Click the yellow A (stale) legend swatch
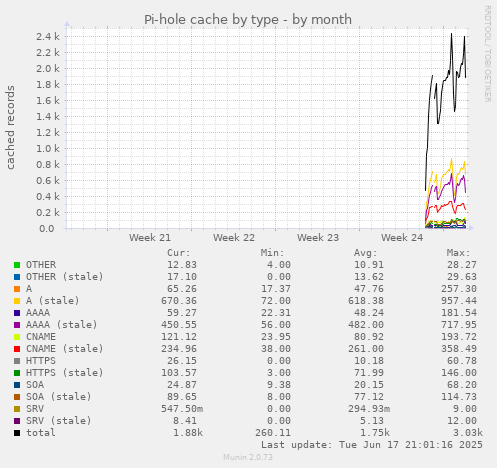The width and height of the screenshot is (497, 468). point(17,301)
